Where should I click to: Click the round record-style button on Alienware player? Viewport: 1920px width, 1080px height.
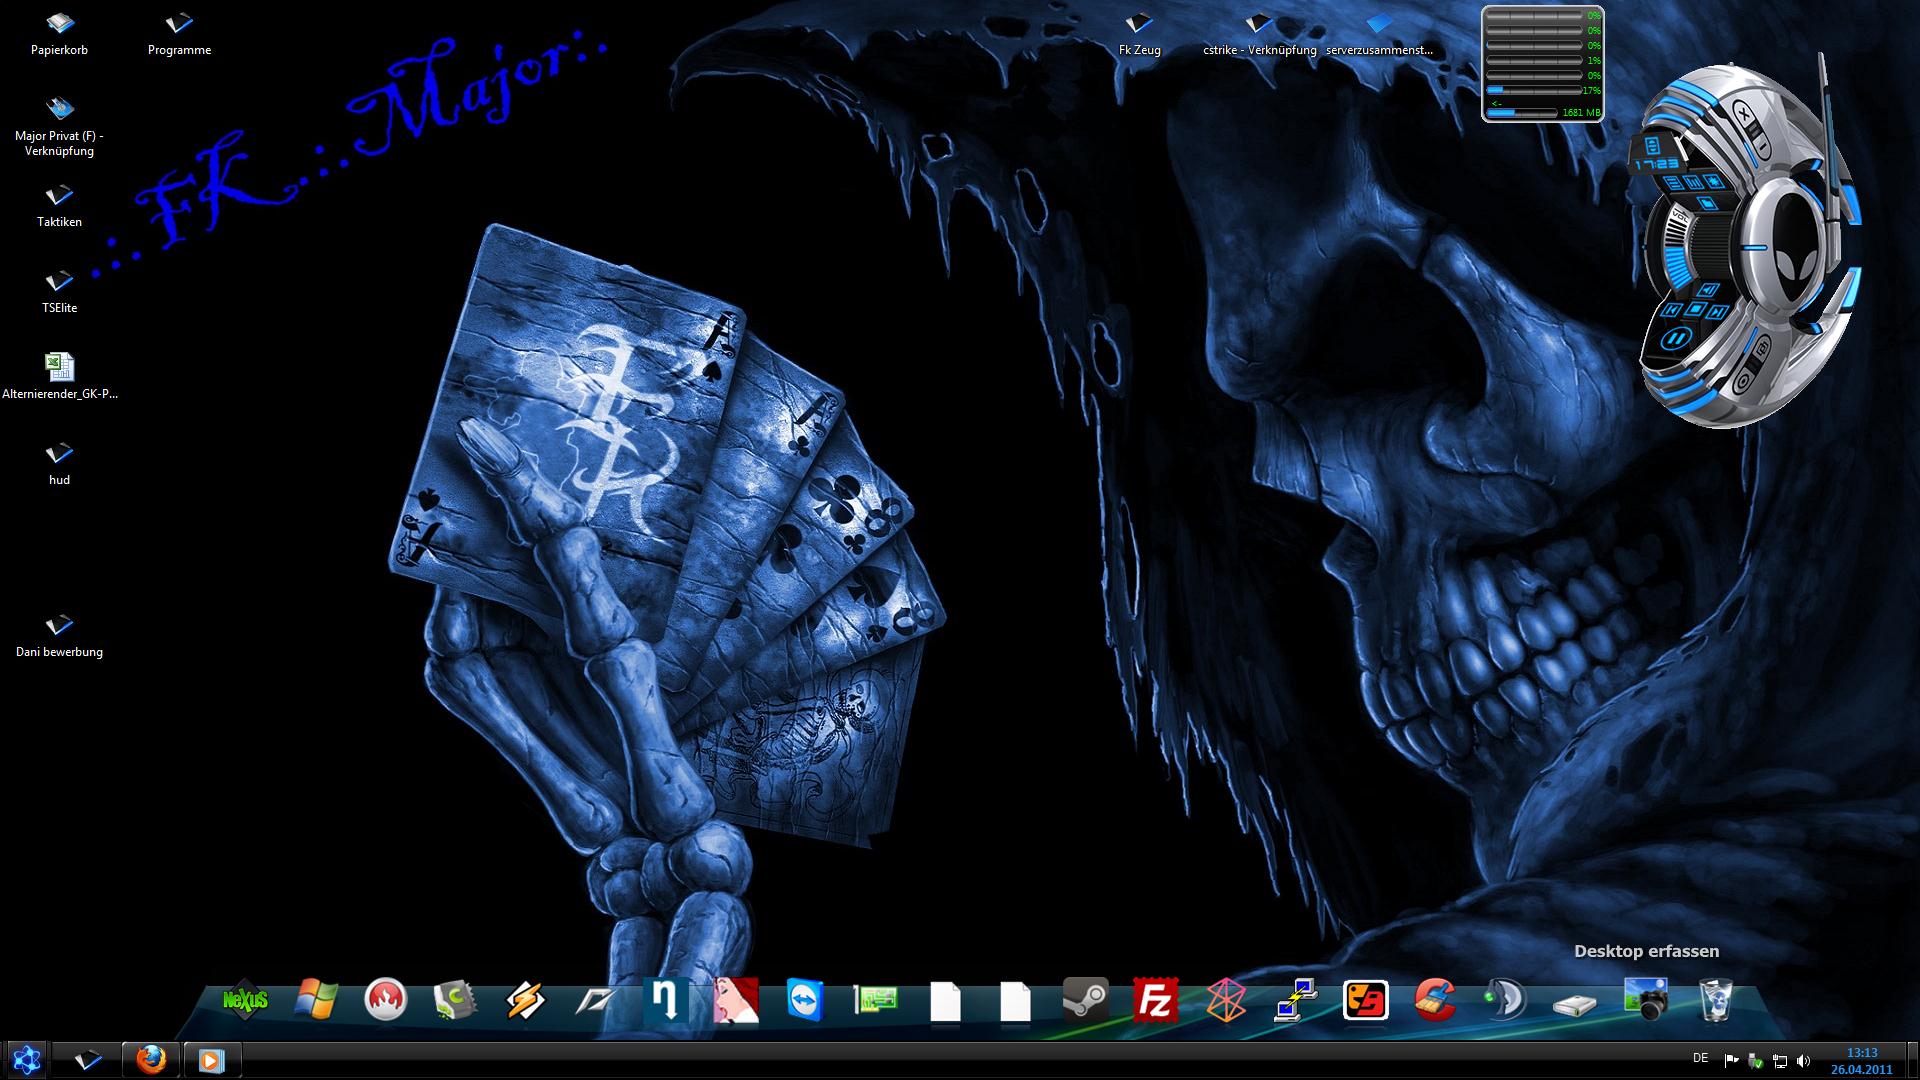[1743, 380]
